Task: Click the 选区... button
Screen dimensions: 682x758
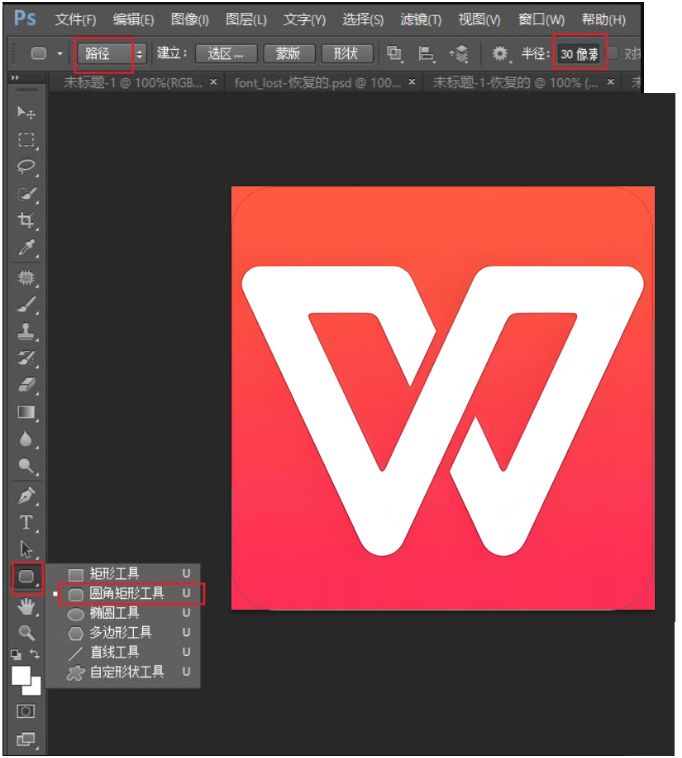Action: [225, 54]
